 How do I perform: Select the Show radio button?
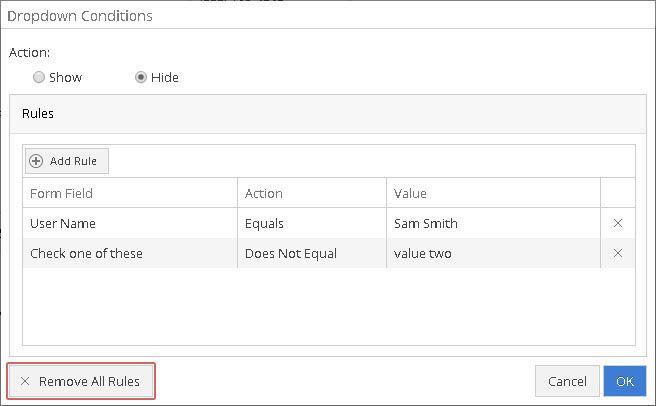[39, 77]
